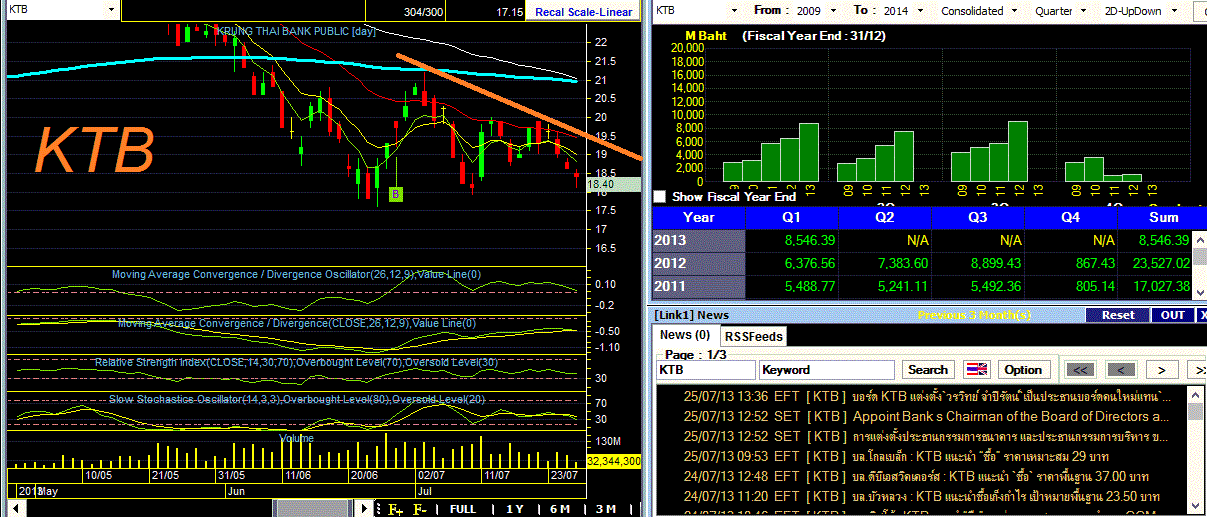Toggle Show Fiscal Year End checkbox

coord(659,197)
